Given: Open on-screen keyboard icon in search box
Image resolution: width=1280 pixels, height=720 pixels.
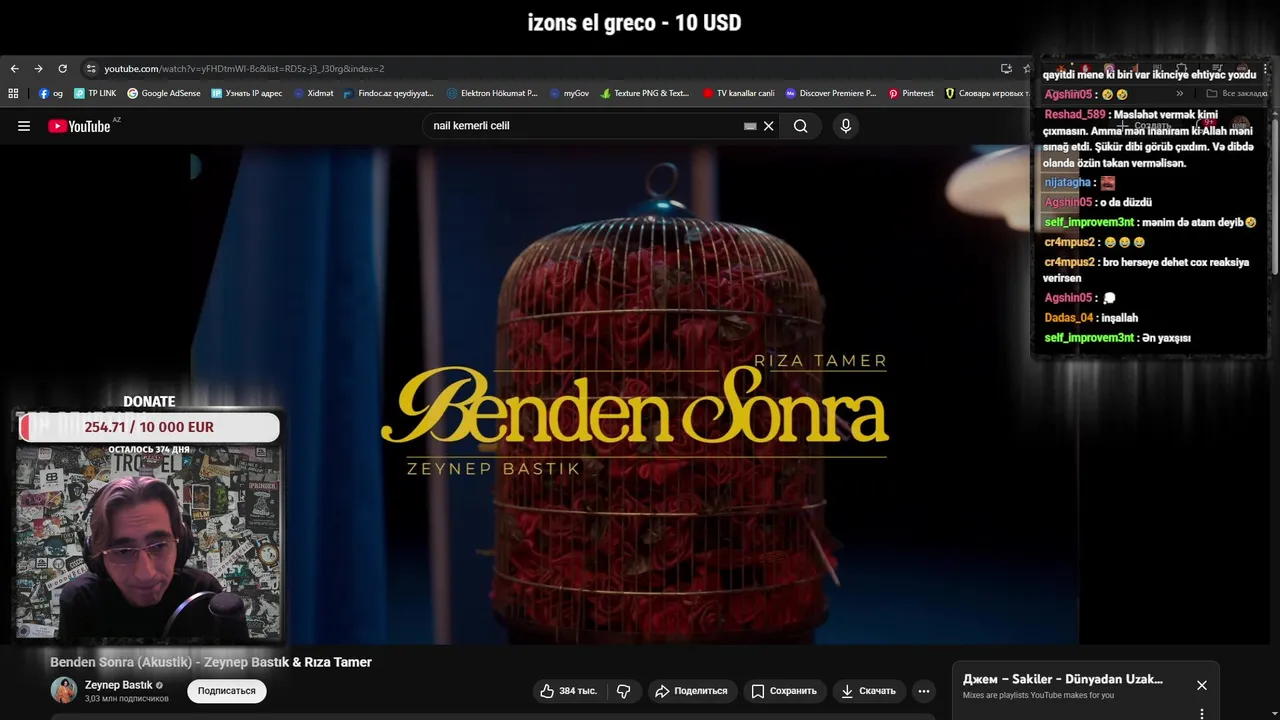Looking at the screenshot, I should (x=750, y=126).
